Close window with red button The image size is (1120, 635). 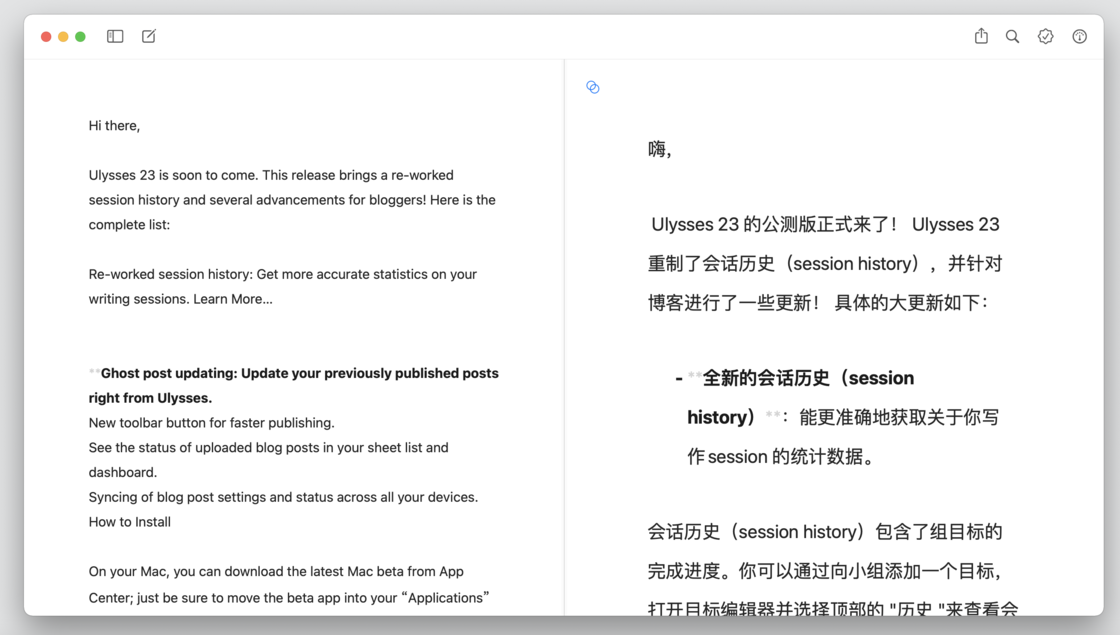(46, 36)
